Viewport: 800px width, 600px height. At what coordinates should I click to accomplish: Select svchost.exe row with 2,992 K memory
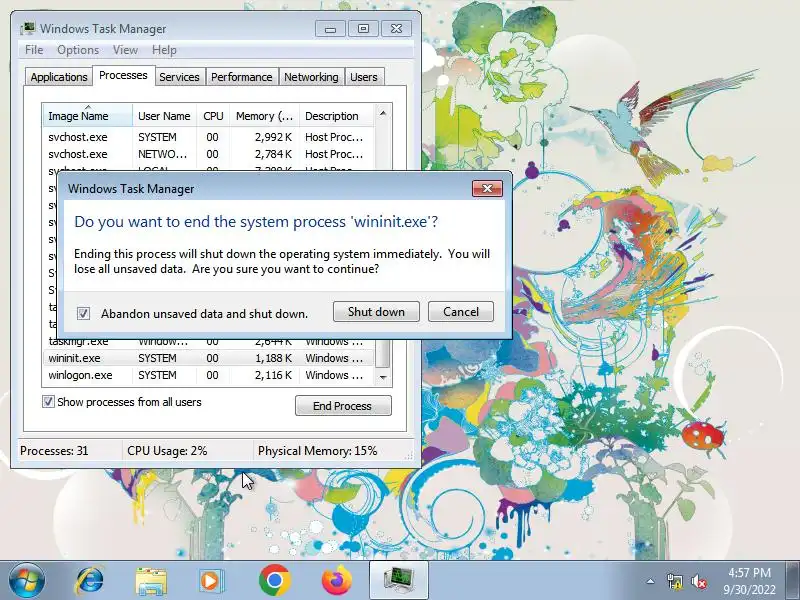point(209,137)
